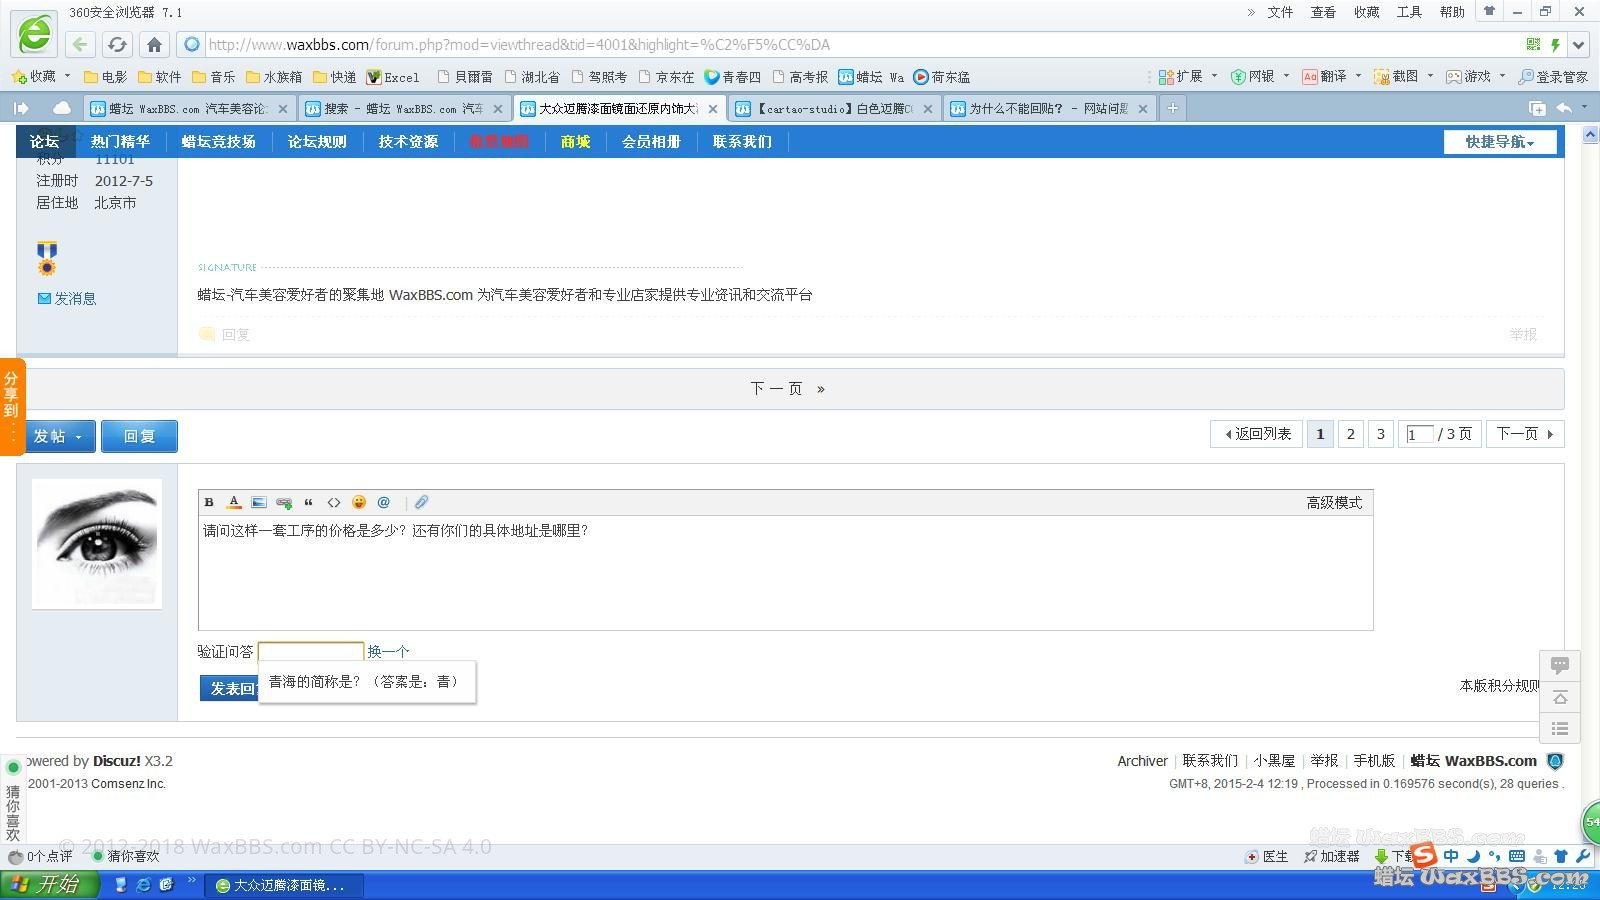1600x900 pixels.
Task: Click the 换一个 link to change question
Action: point(388,651)
